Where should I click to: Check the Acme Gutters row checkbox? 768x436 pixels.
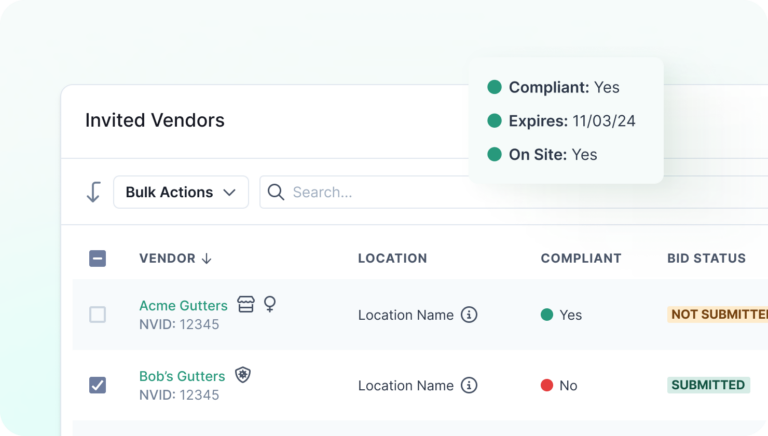[x=97, y=315]
